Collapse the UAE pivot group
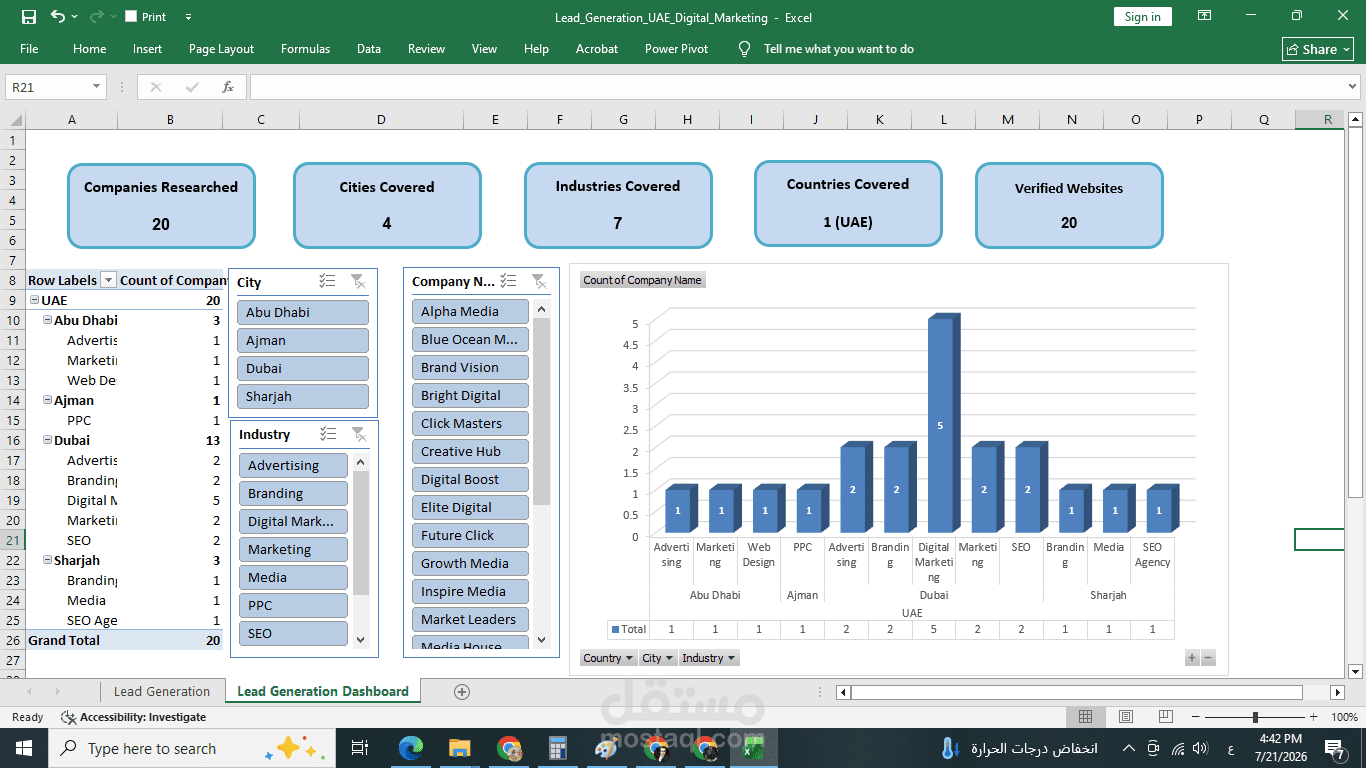This screenshot has height=768, width=1366. tap(34, 300)
